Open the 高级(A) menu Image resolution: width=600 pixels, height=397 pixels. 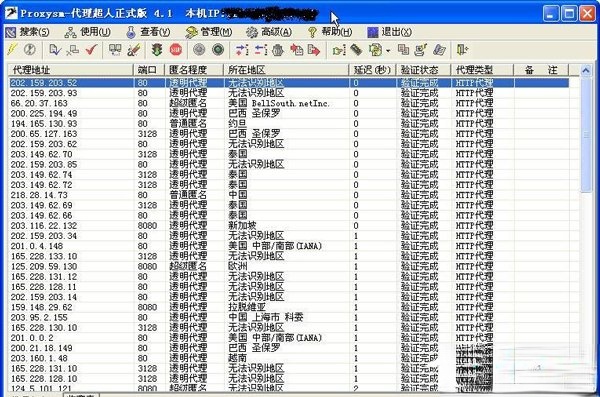[x=269, y=32]
